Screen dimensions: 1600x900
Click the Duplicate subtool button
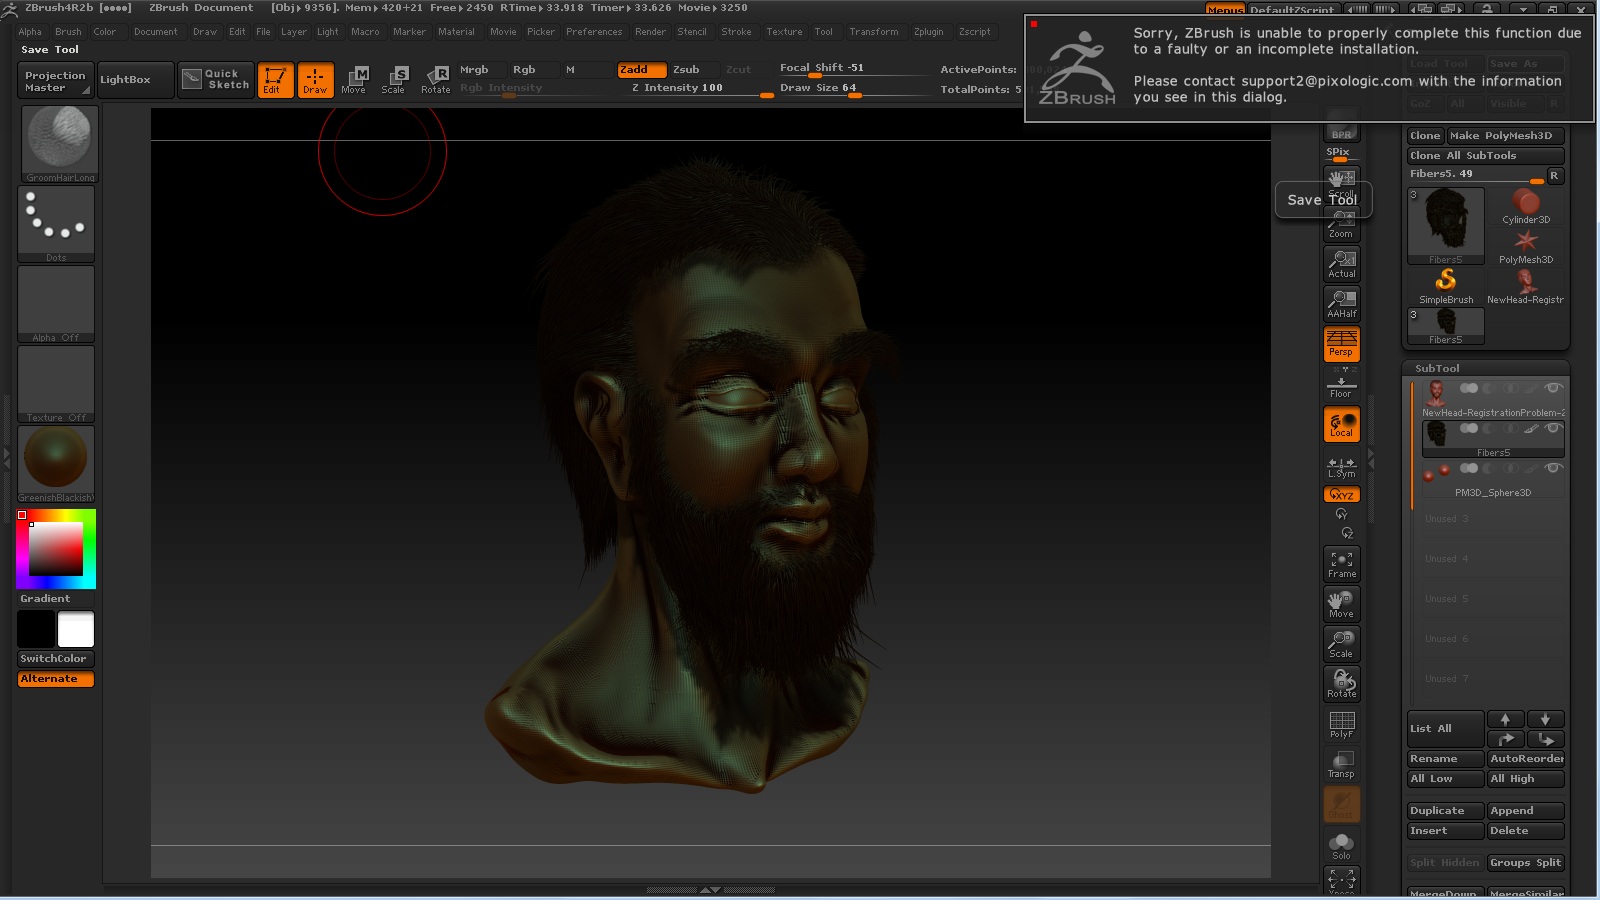tap(1445, 811)
